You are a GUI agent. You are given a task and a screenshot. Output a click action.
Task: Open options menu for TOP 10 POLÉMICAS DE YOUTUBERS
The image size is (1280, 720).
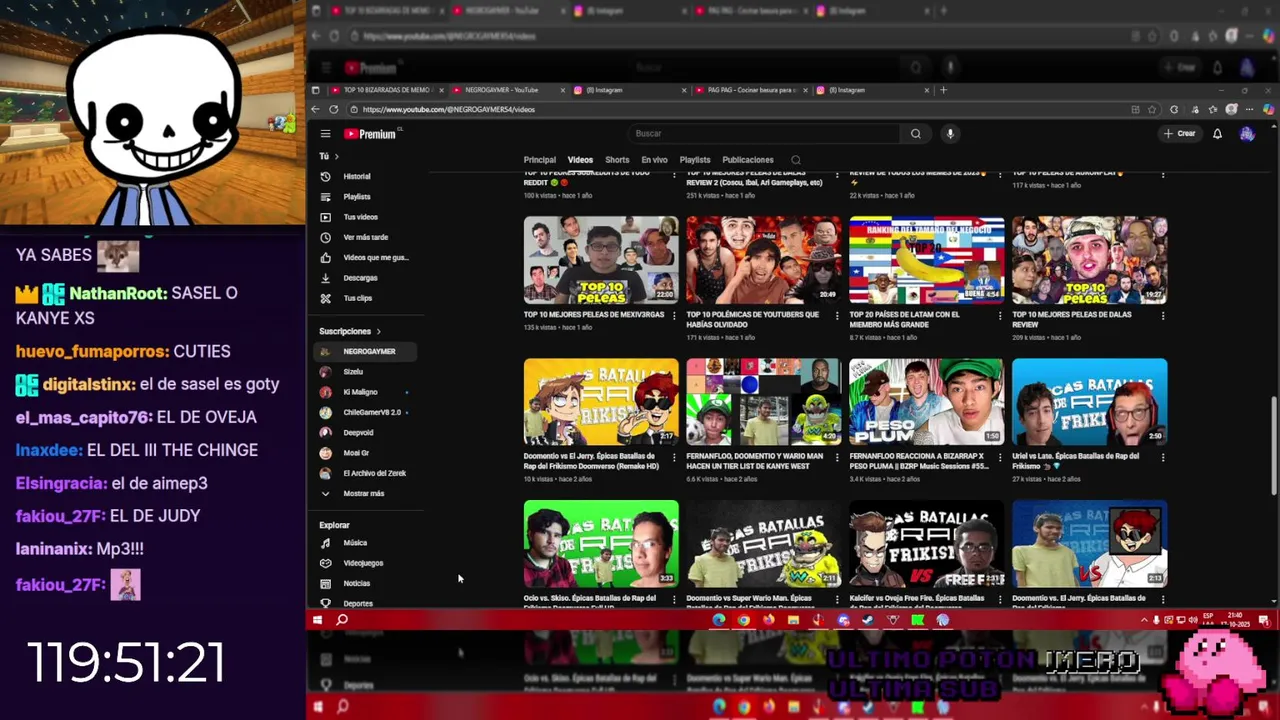pos(836,316)
